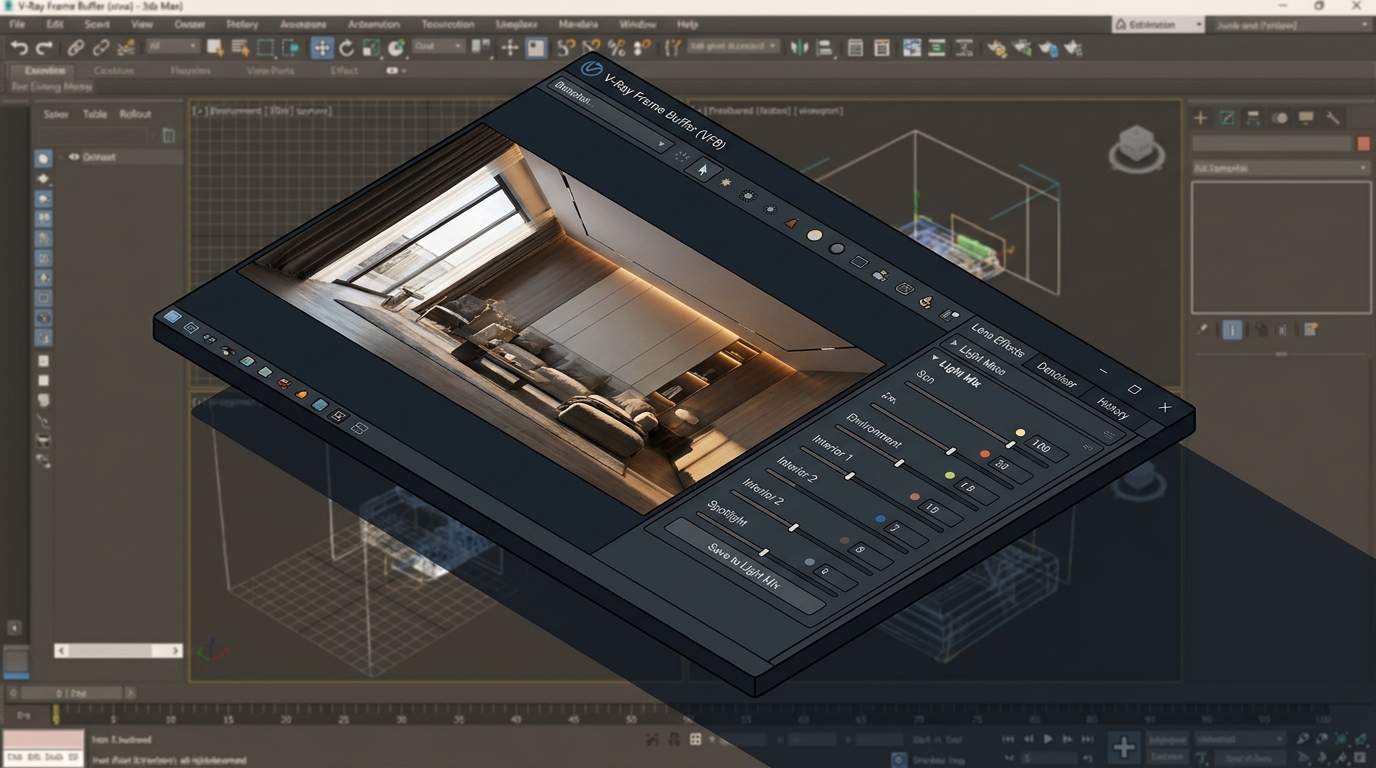Click Save to Light Mix button
The width and height of the screenshot is (1376, 768).
coord(744,565)
